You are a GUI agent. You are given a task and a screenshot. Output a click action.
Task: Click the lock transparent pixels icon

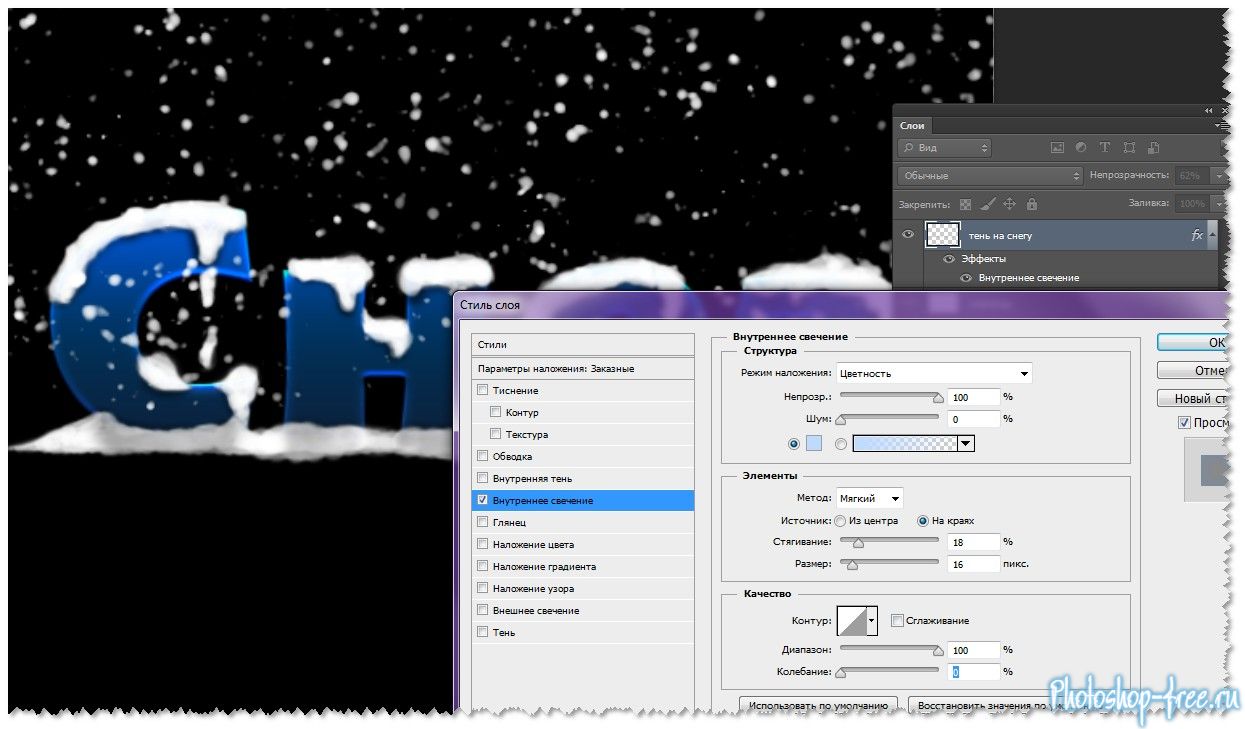point(965,204)
